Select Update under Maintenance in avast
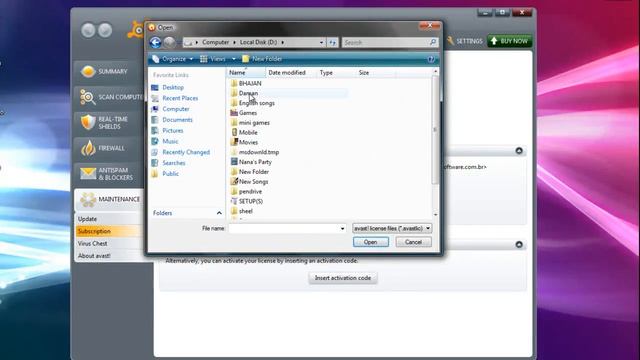This screenshot has width=640, height=360. coord(109,219)
